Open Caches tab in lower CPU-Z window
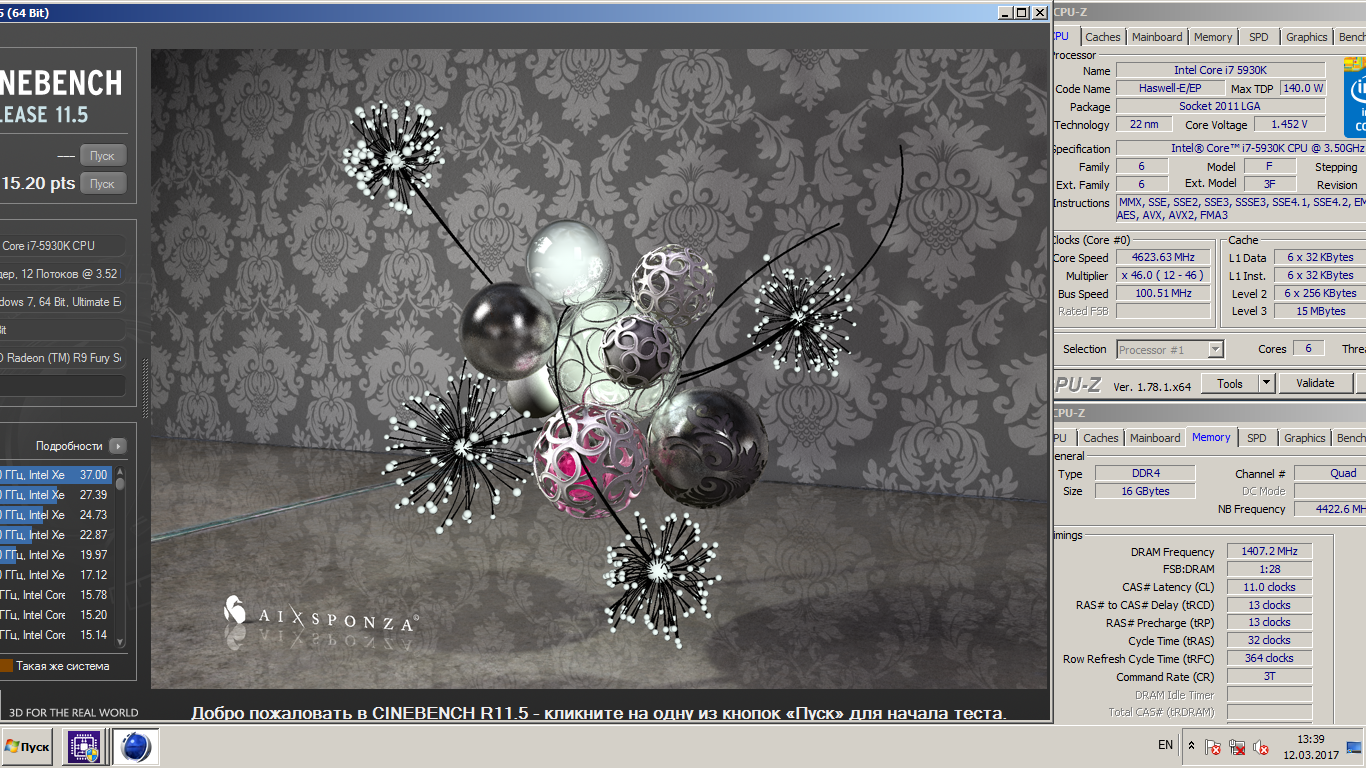 pyautogui.click(x=1101, y=438)
